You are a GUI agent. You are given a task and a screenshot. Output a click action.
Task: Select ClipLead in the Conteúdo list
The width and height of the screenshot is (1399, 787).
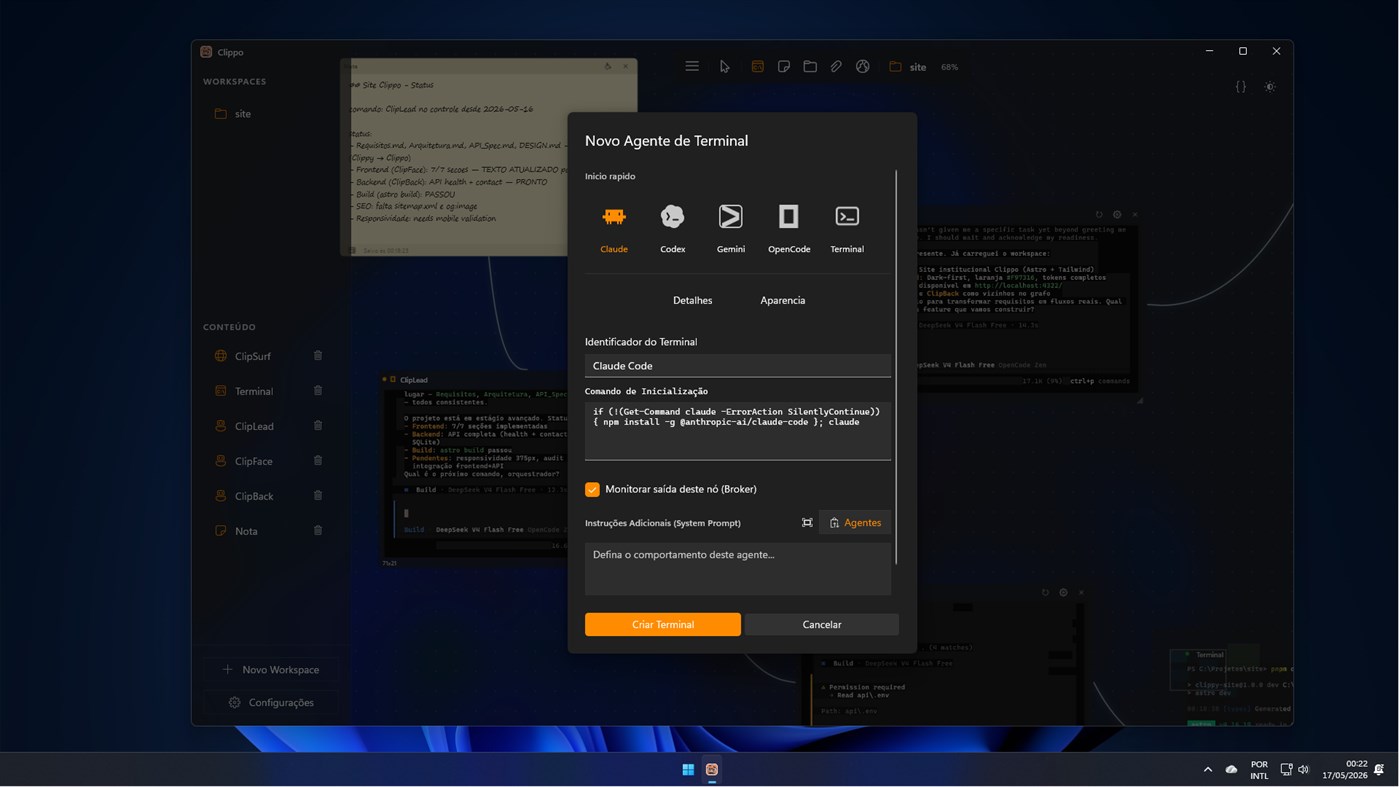click(254, 426)
